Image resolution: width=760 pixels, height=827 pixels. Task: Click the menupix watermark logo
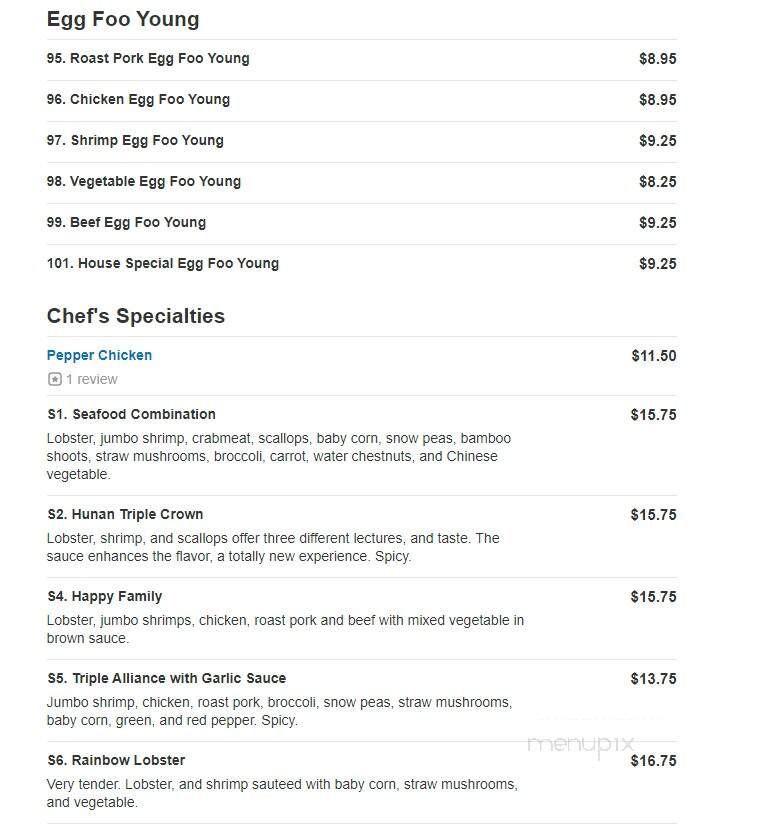581,744
